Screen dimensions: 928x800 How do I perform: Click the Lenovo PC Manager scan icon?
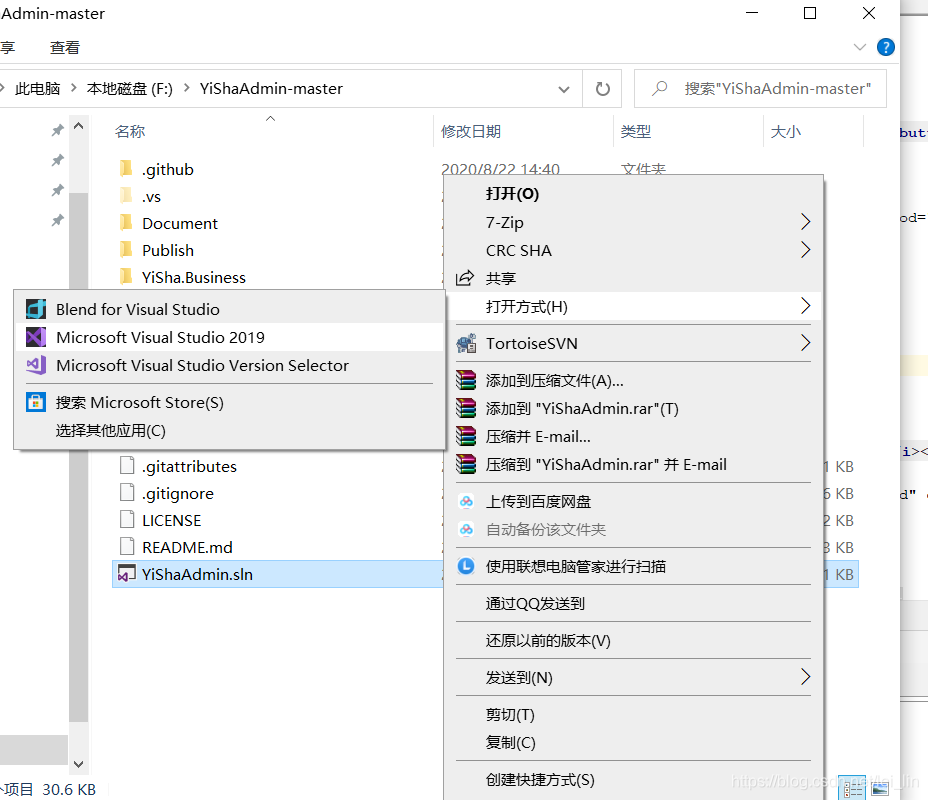[466, 566]
